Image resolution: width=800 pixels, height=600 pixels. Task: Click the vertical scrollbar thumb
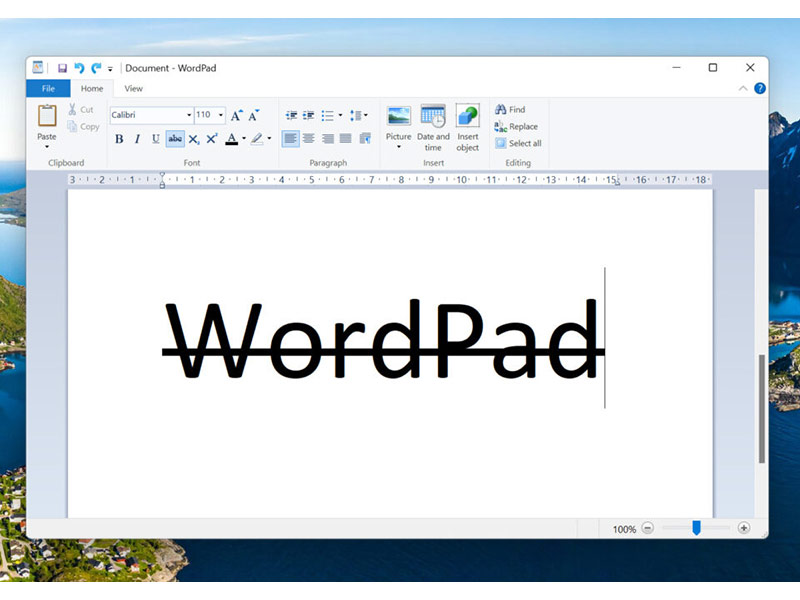point(762,409)
